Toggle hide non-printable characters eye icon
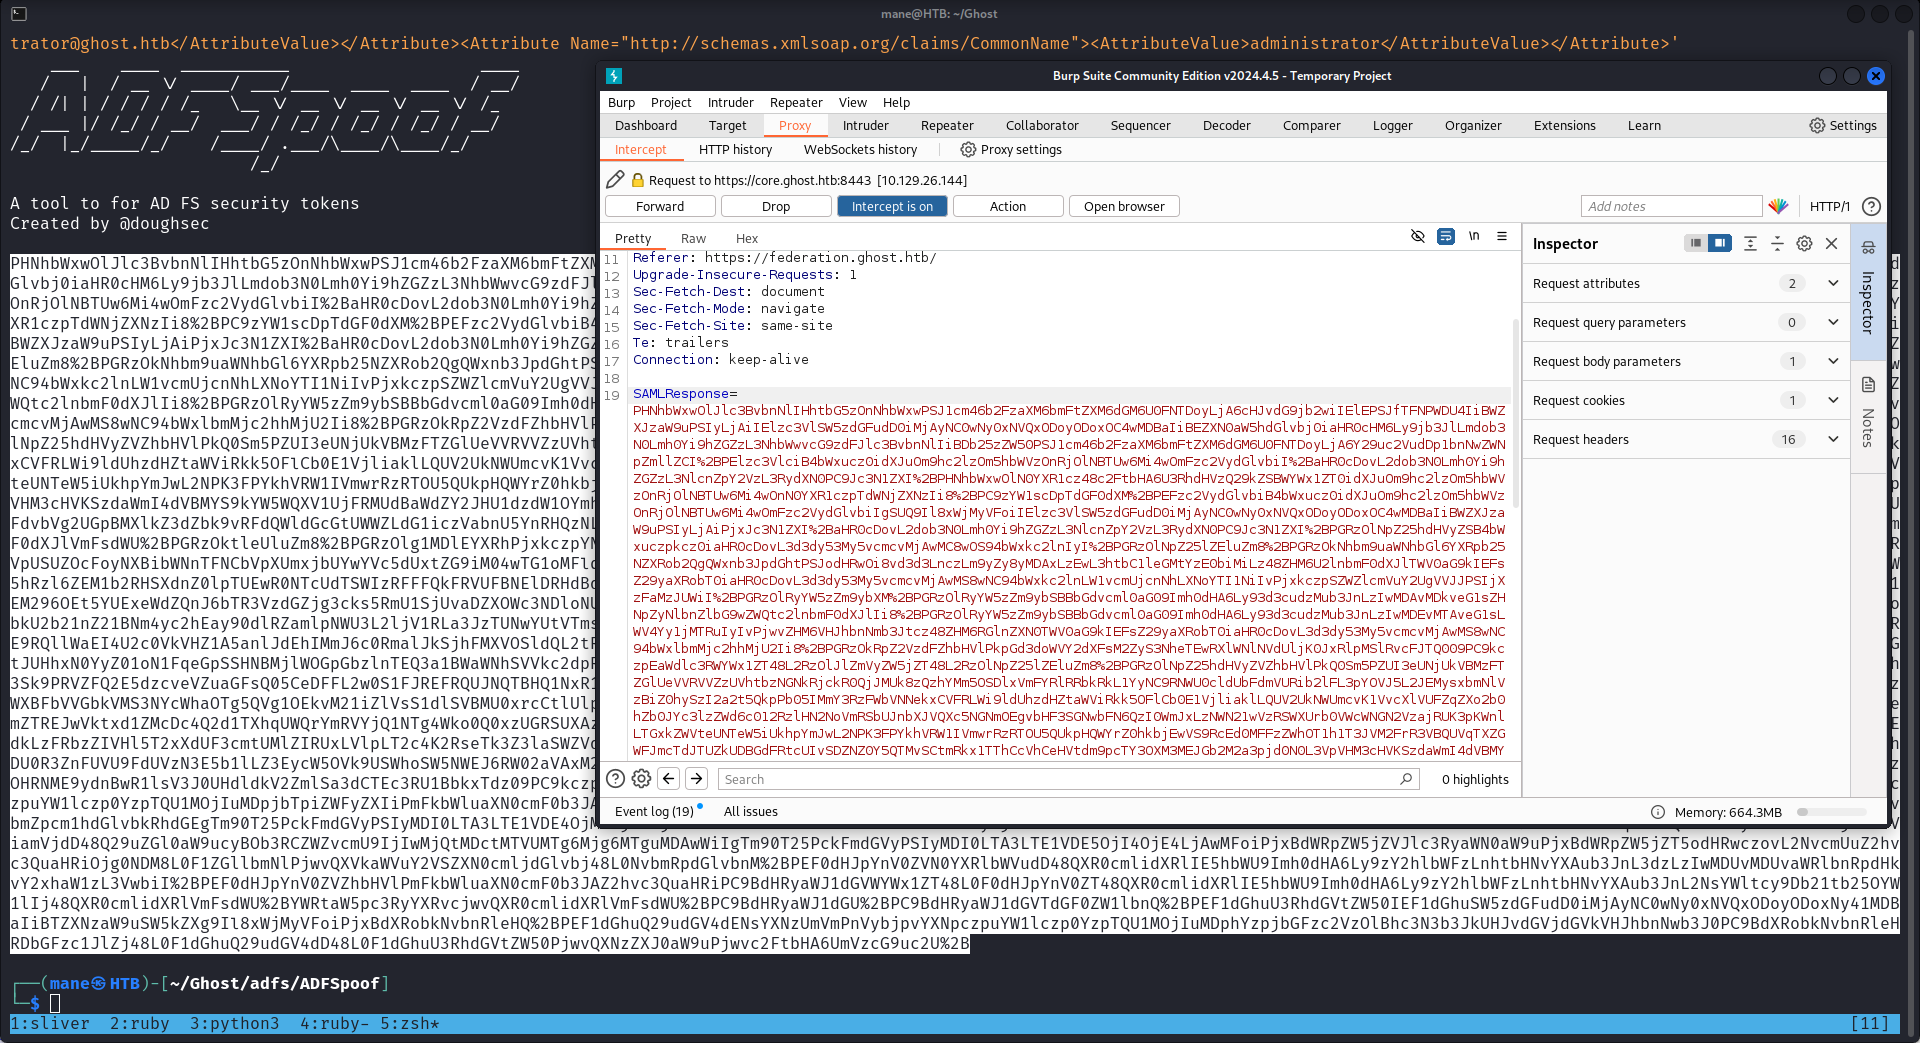The image size is (1920, 1043). click(1417, 237)
